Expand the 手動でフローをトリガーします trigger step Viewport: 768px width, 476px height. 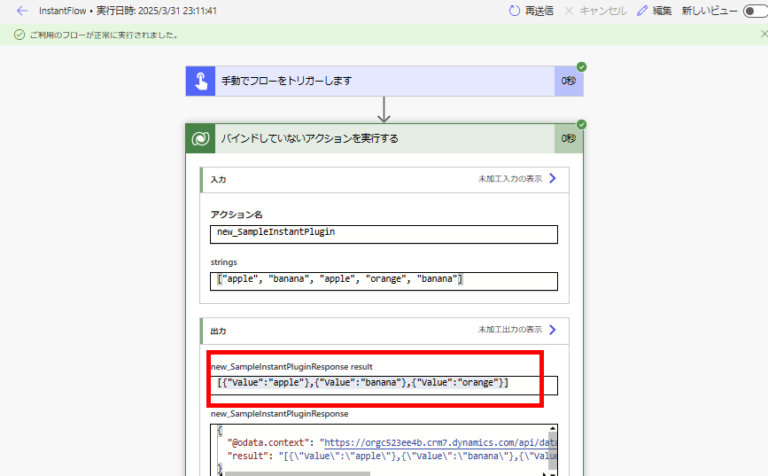pyautogui.click(x=380, y=81)
